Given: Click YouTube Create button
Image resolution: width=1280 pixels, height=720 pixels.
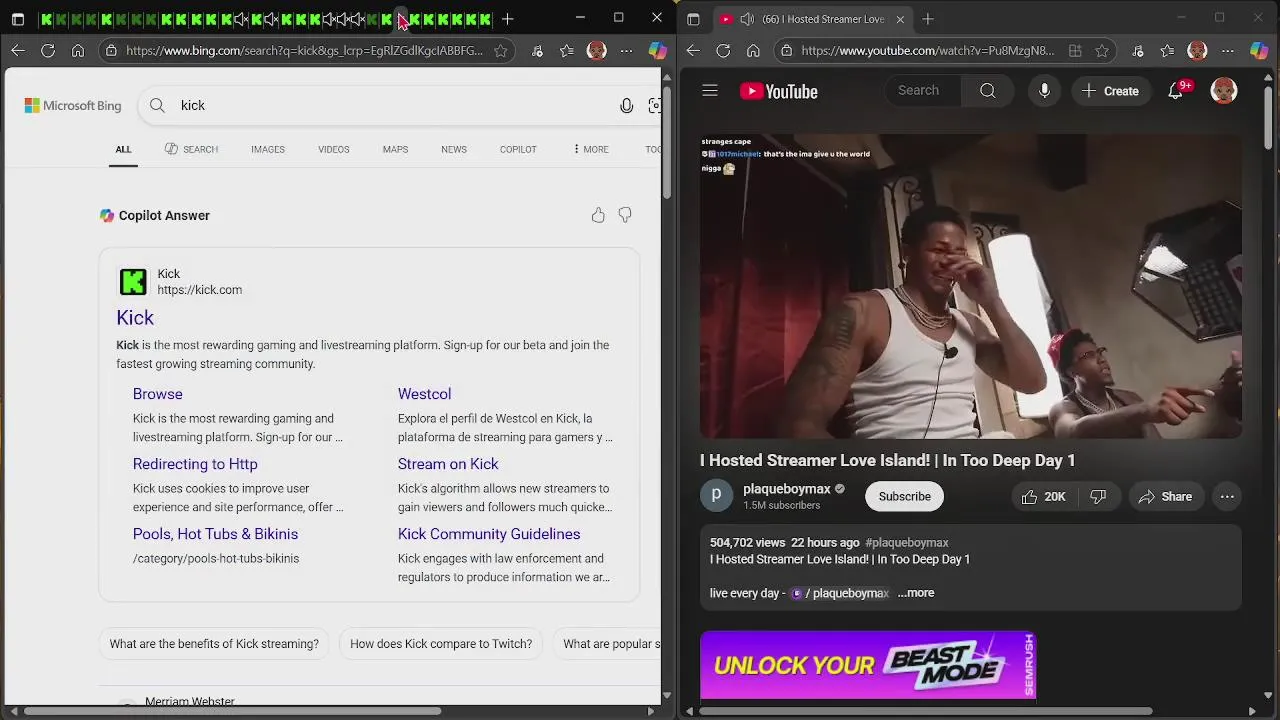Looking at the screenshot, I should 1110,91.
